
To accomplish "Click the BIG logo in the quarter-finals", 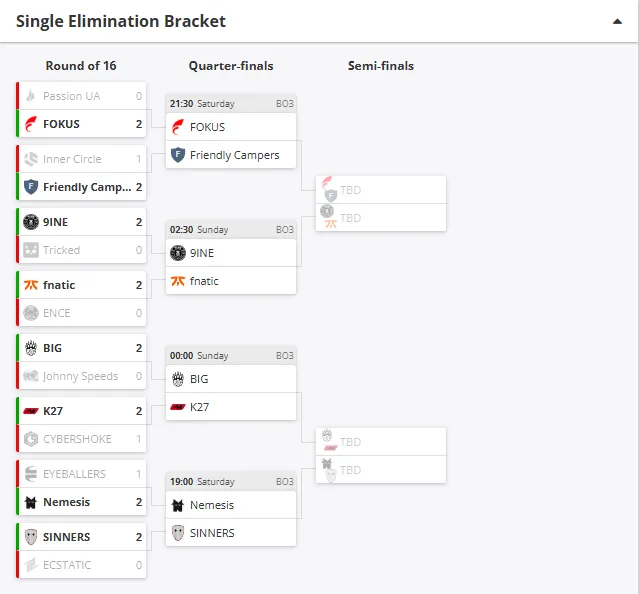I will click(x=178, y=379).
